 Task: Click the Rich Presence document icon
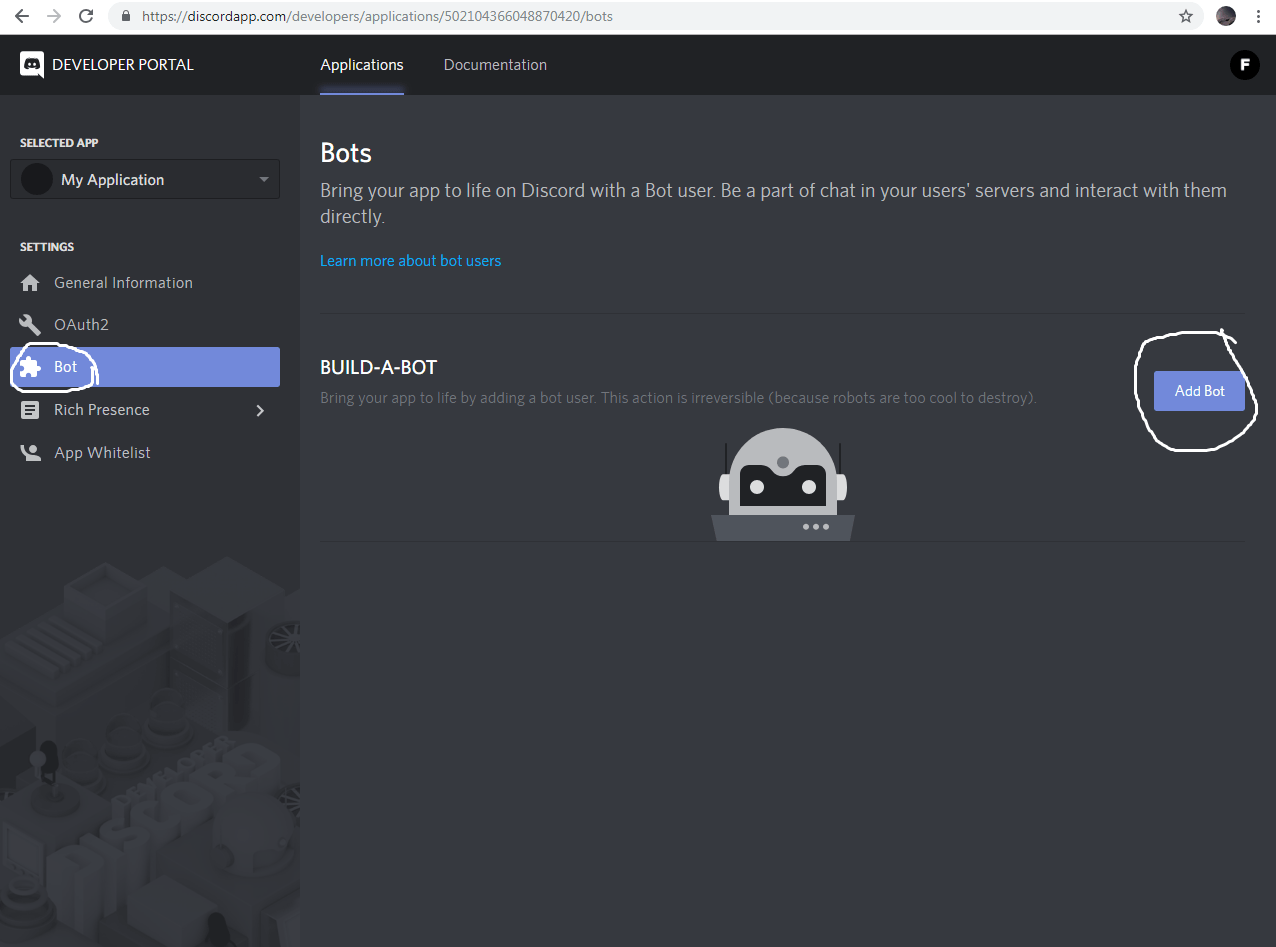[x=31, y=410]
